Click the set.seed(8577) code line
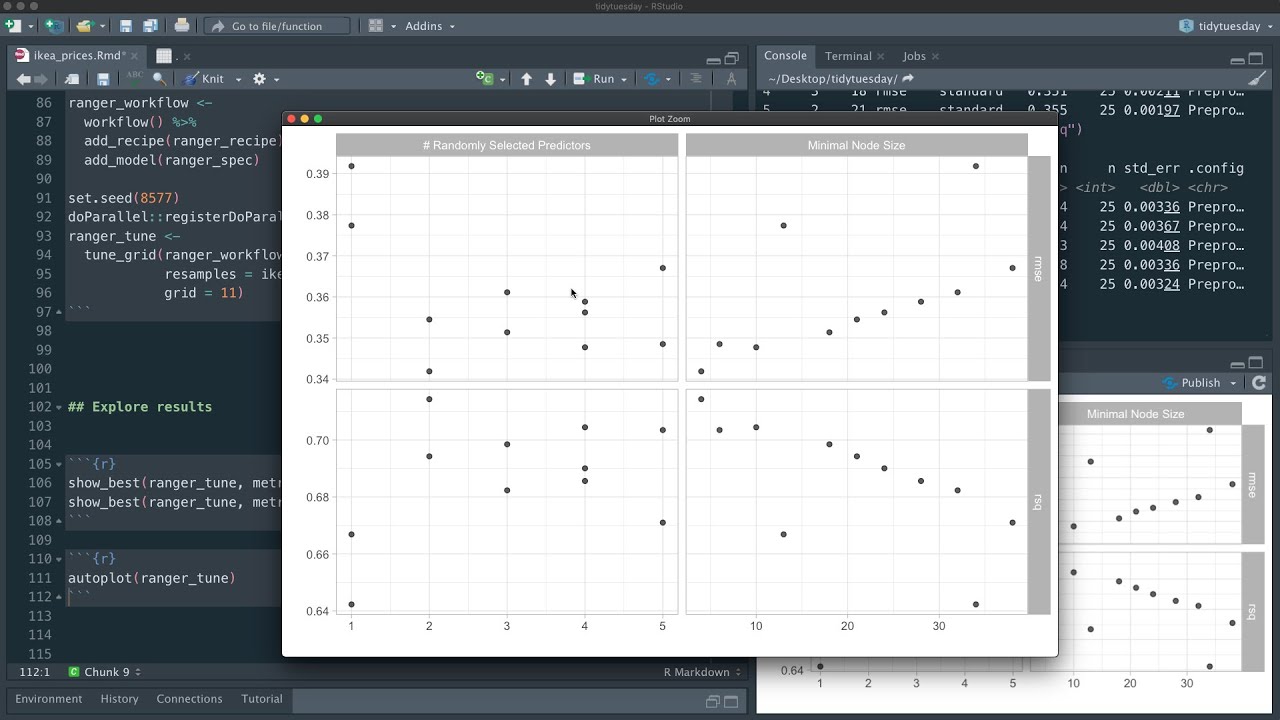1280x720 pixels. (124, 198)
